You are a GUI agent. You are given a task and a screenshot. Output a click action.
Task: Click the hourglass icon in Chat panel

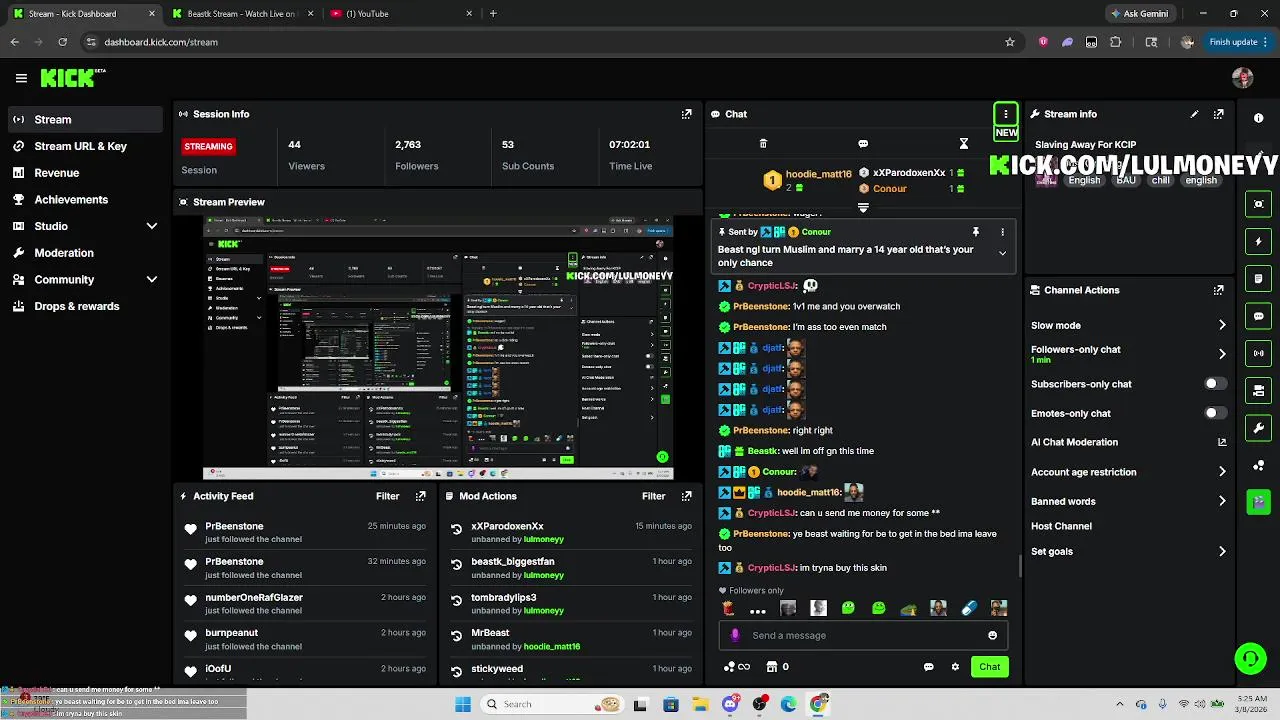pyautogui.click(x=964, y=144)
